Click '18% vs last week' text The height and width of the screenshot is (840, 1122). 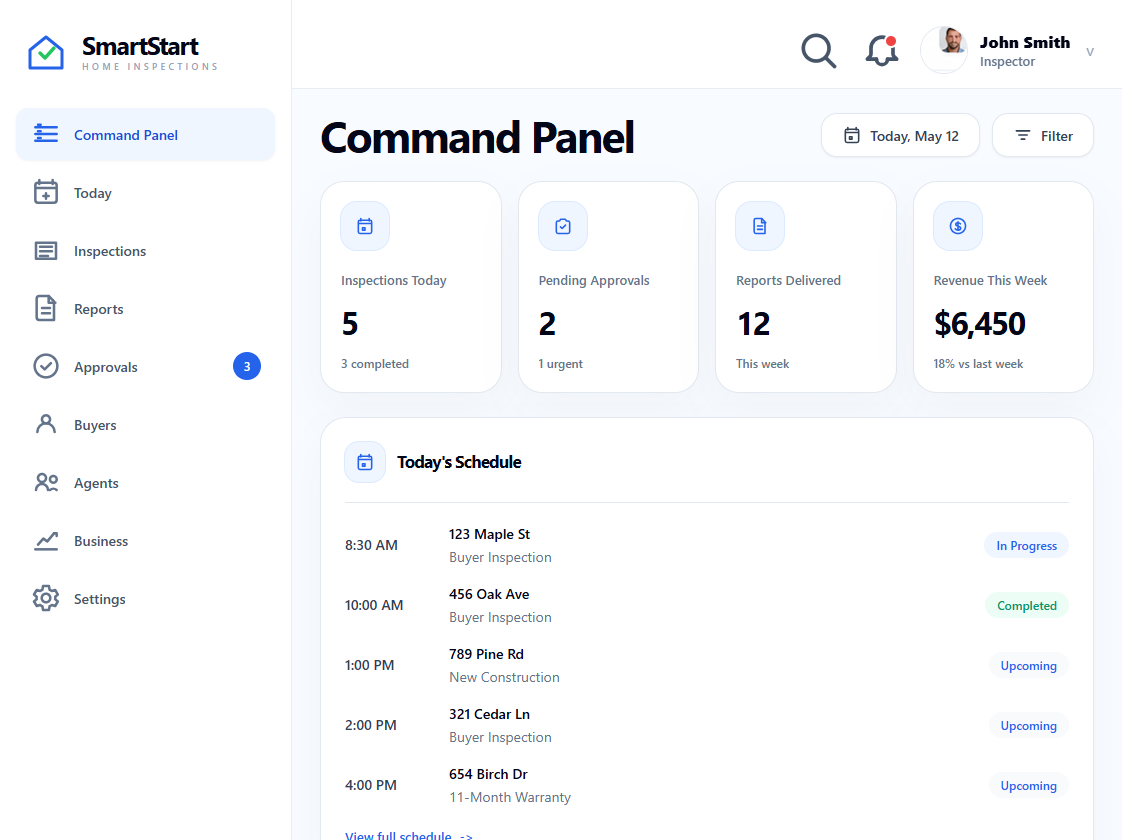978,363
